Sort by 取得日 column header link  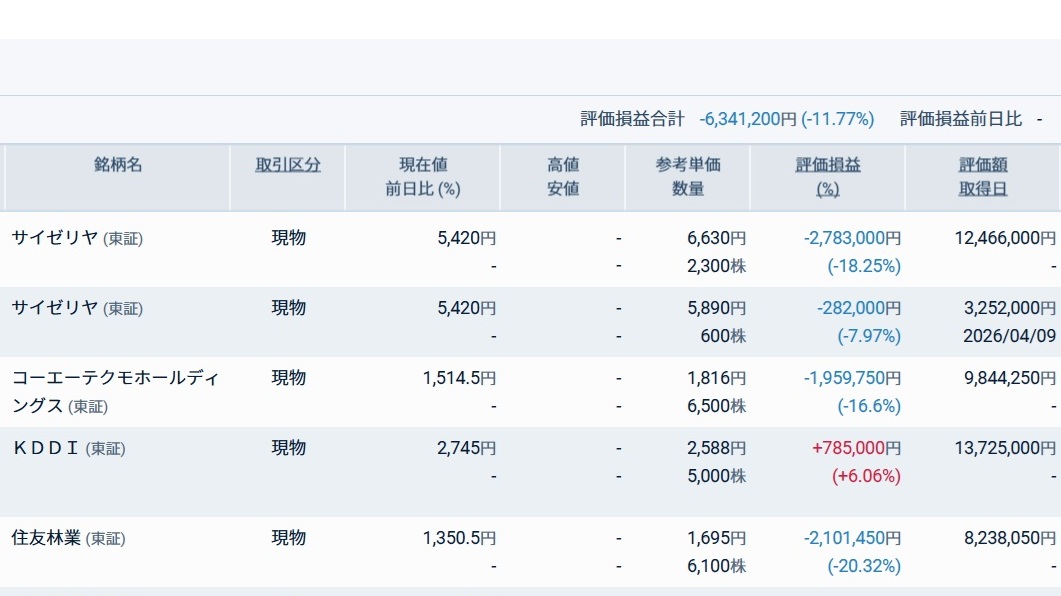coord(983,189)
